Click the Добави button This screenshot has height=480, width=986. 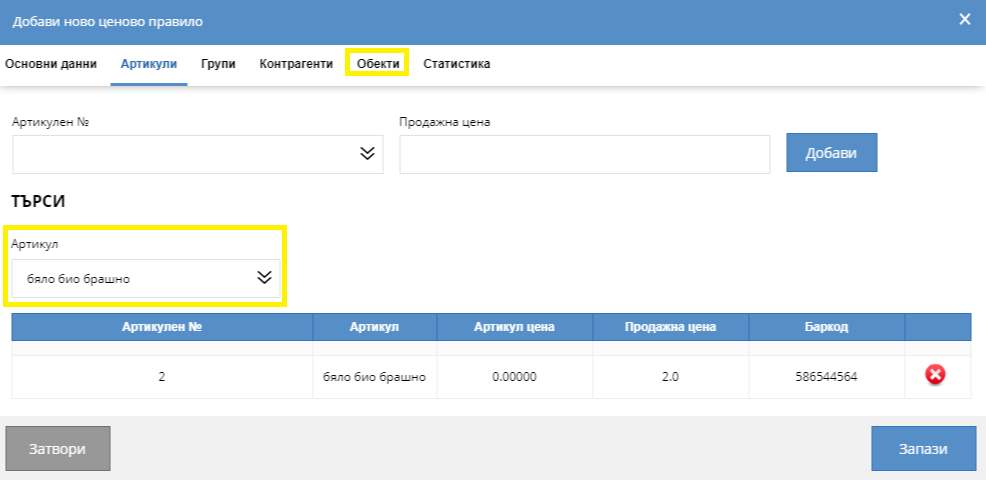pos(831,153)
